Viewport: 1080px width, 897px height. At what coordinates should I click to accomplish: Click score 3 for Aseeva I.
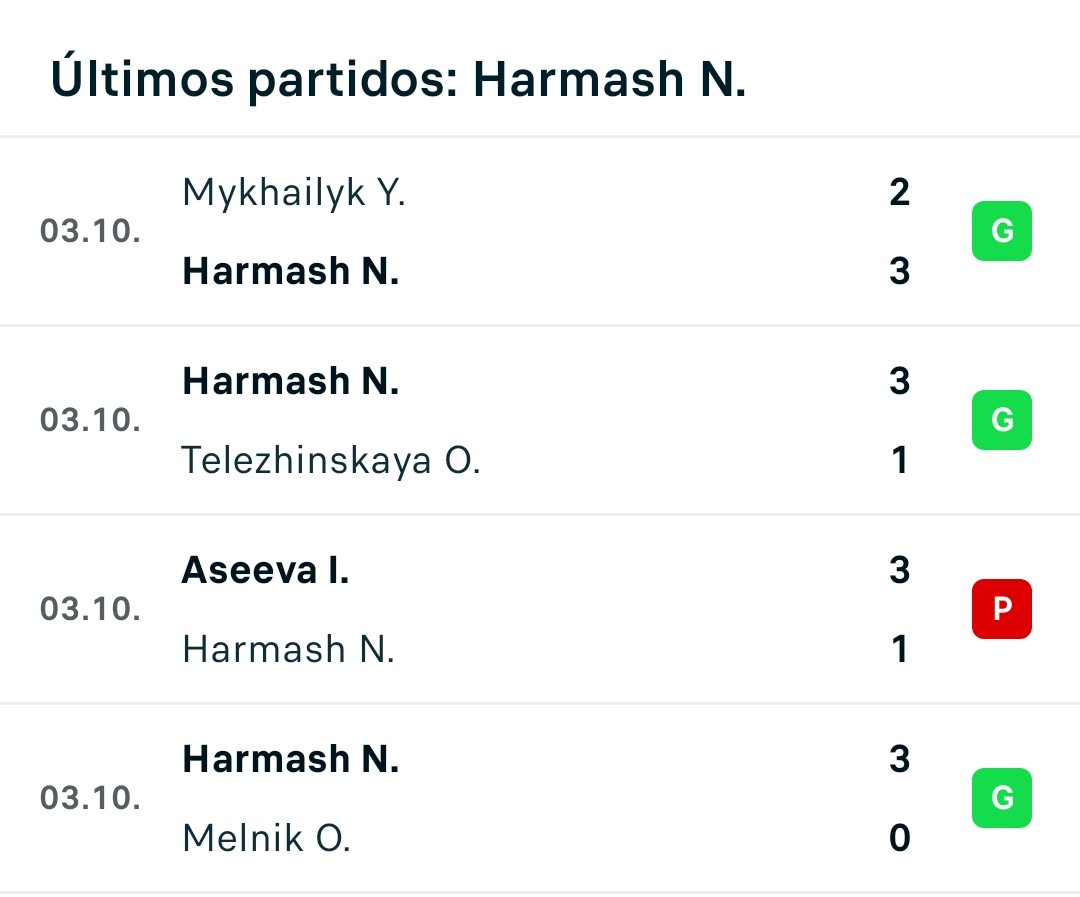(900, 570)
